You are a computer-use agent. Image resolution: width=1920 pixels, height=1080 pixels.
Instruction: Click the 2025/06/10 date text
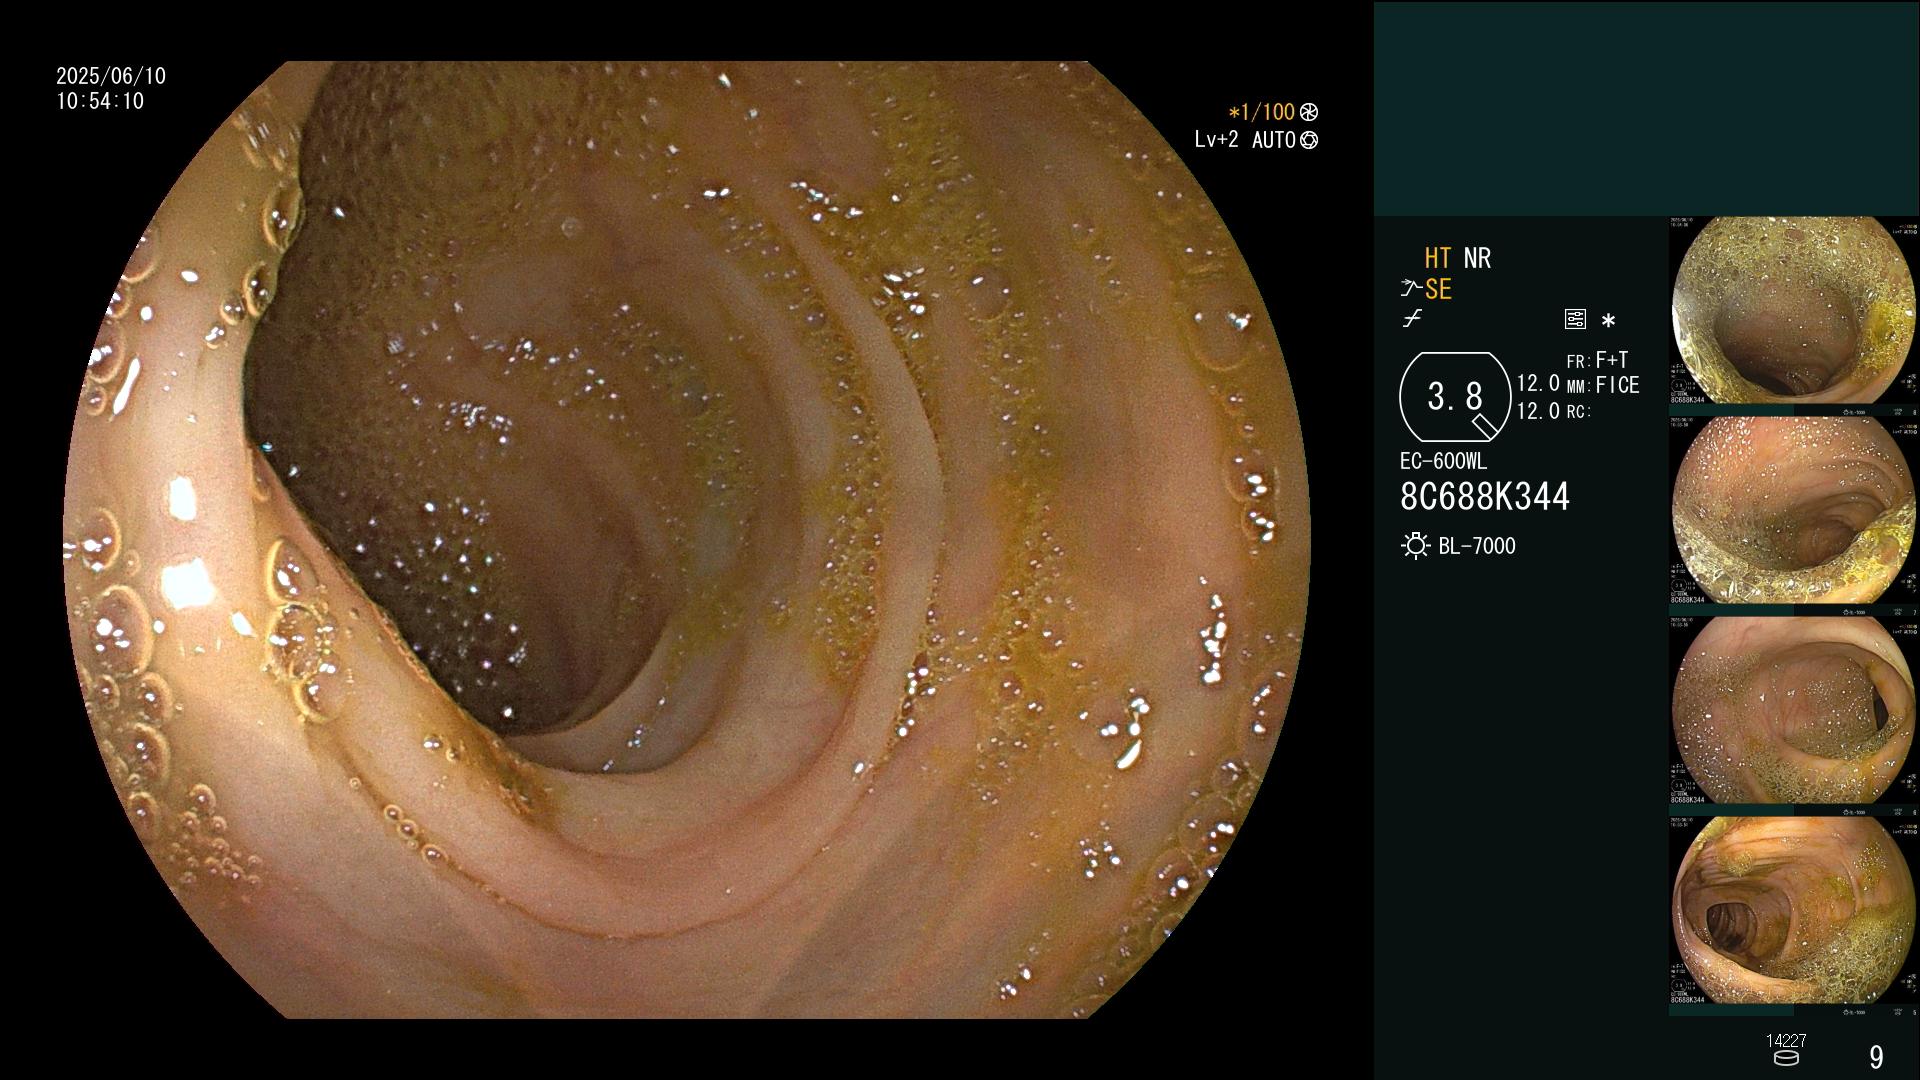pos(111,76)
